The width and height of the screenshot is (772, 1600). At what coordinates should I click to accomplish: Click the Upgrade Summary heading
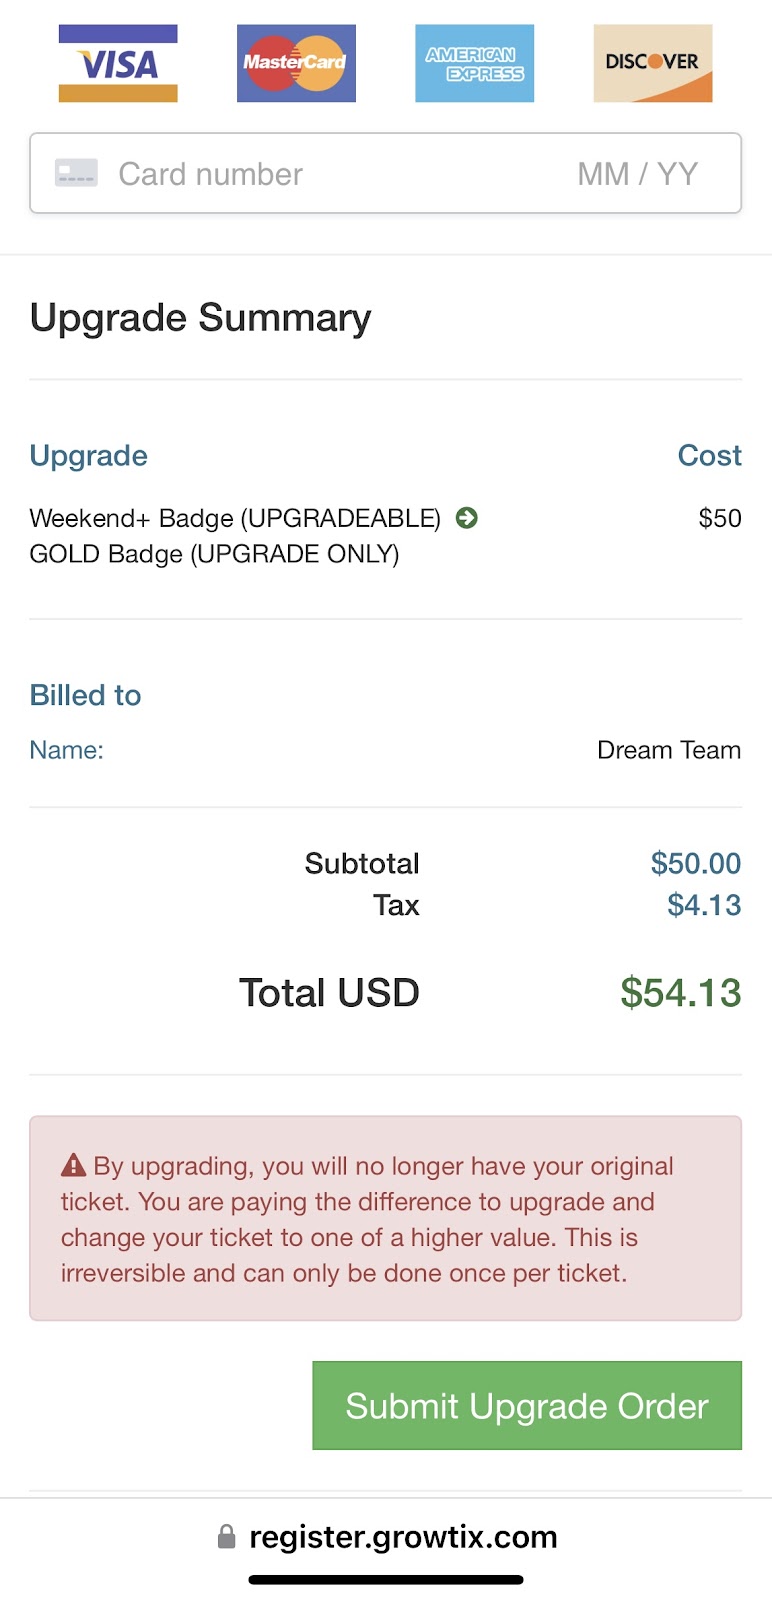(x=200, y=318)
